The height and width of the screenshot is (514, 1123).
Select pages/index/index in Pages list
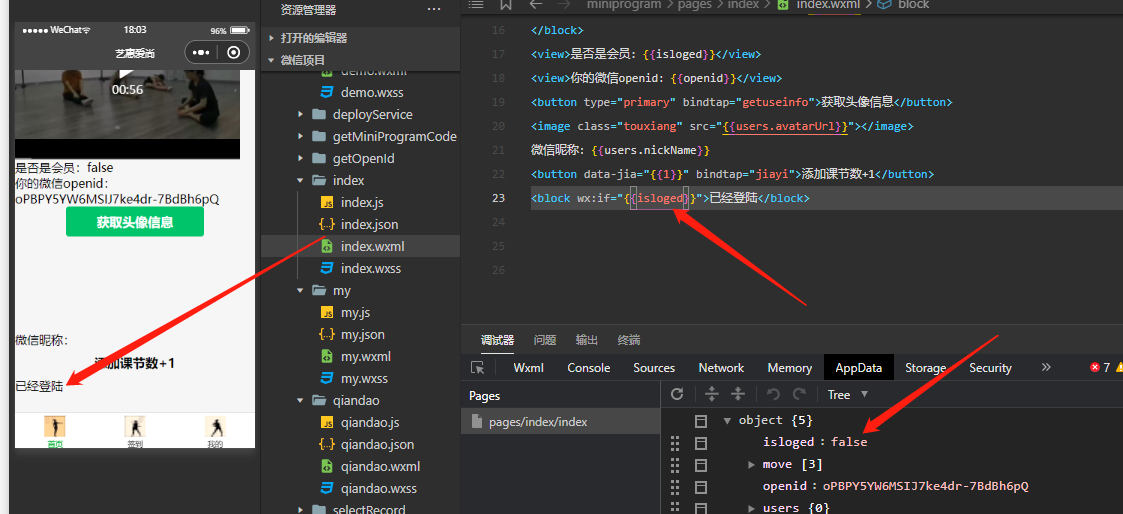click(x=561, y=422)
